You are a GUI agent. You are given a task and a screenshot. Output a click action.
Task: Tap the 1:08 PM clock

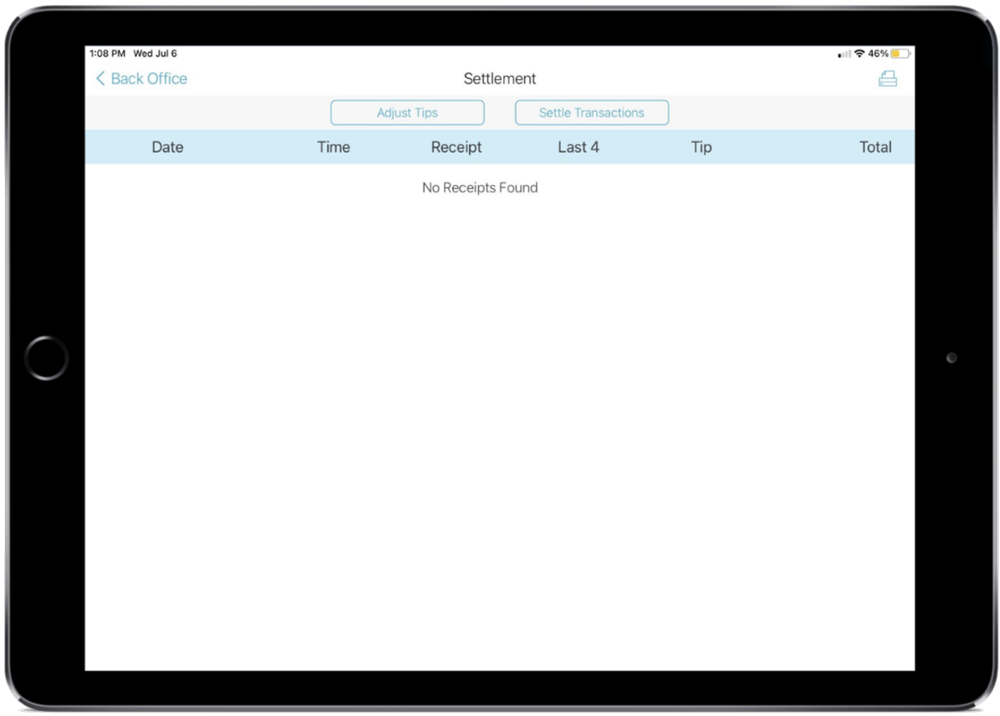coord(107,54)
